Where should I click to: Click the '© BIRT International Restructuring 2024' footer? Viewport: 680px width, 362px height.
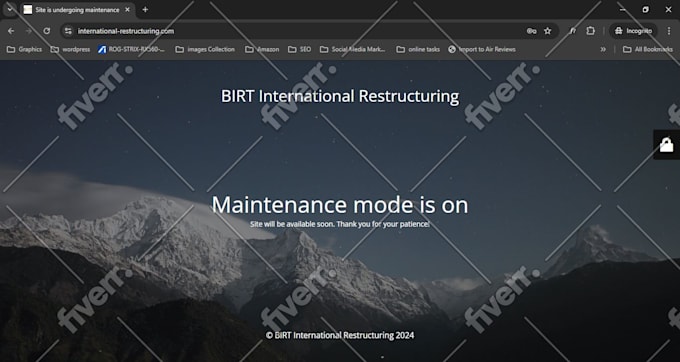pos(340,335)
